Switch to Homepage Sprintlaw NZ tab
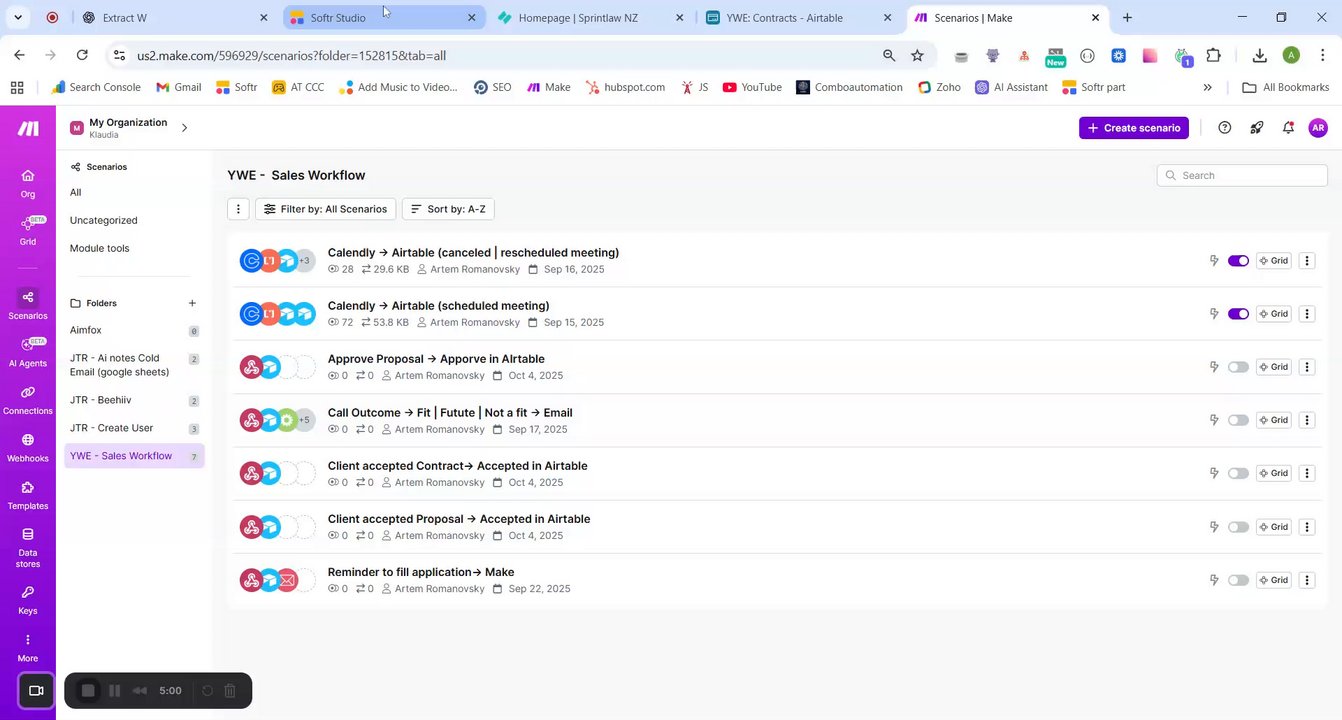The image size is (1342, 720). 590,18
